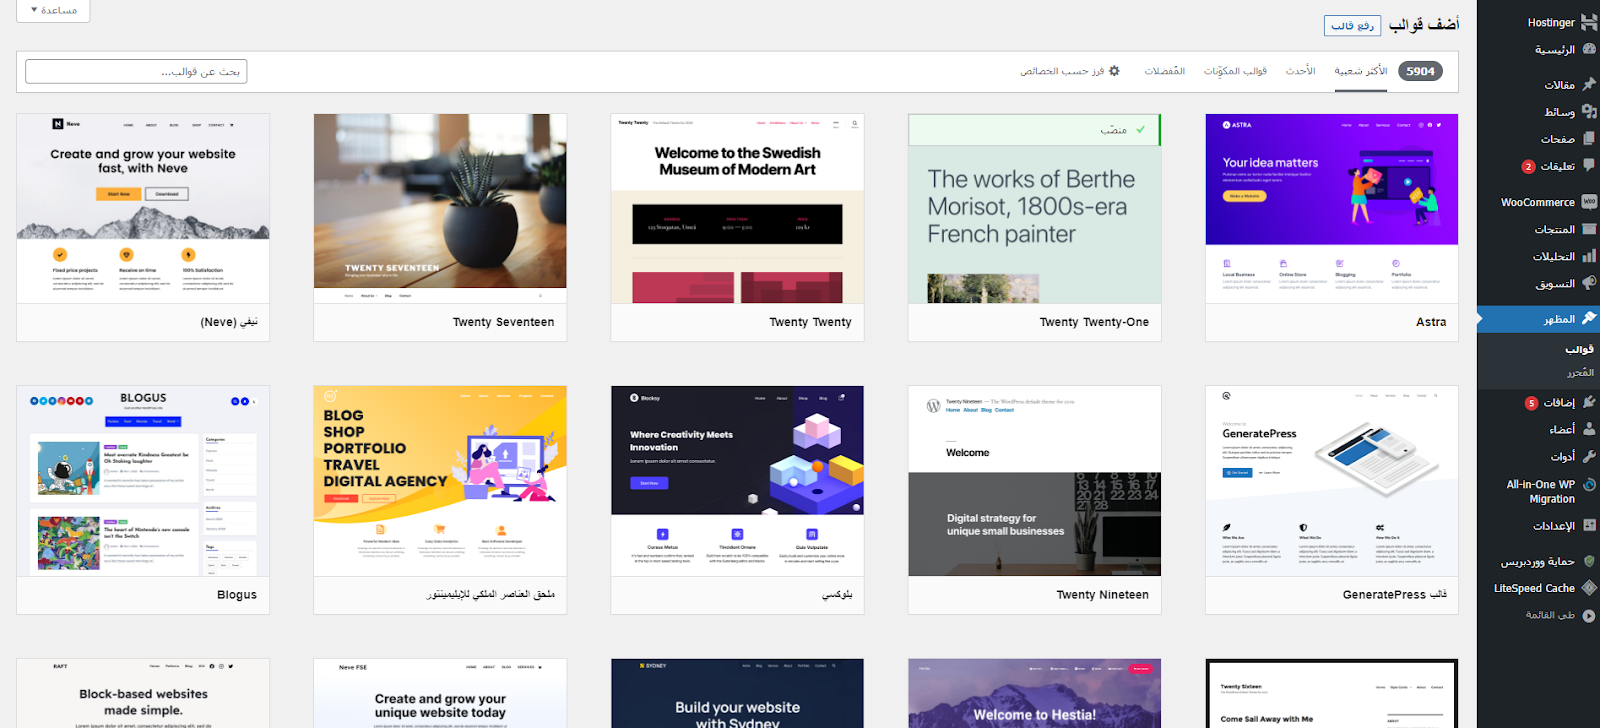Expand the Help (مساعدة) dropdown
The image size is (1600, 728).
tap(54, 10)
